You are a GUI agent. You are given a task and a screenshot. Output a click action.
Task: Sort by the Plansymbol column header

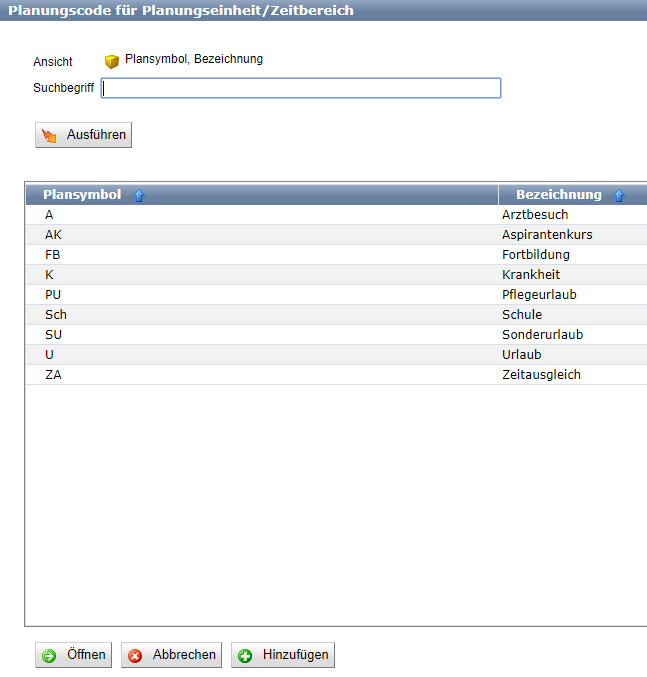82,195
